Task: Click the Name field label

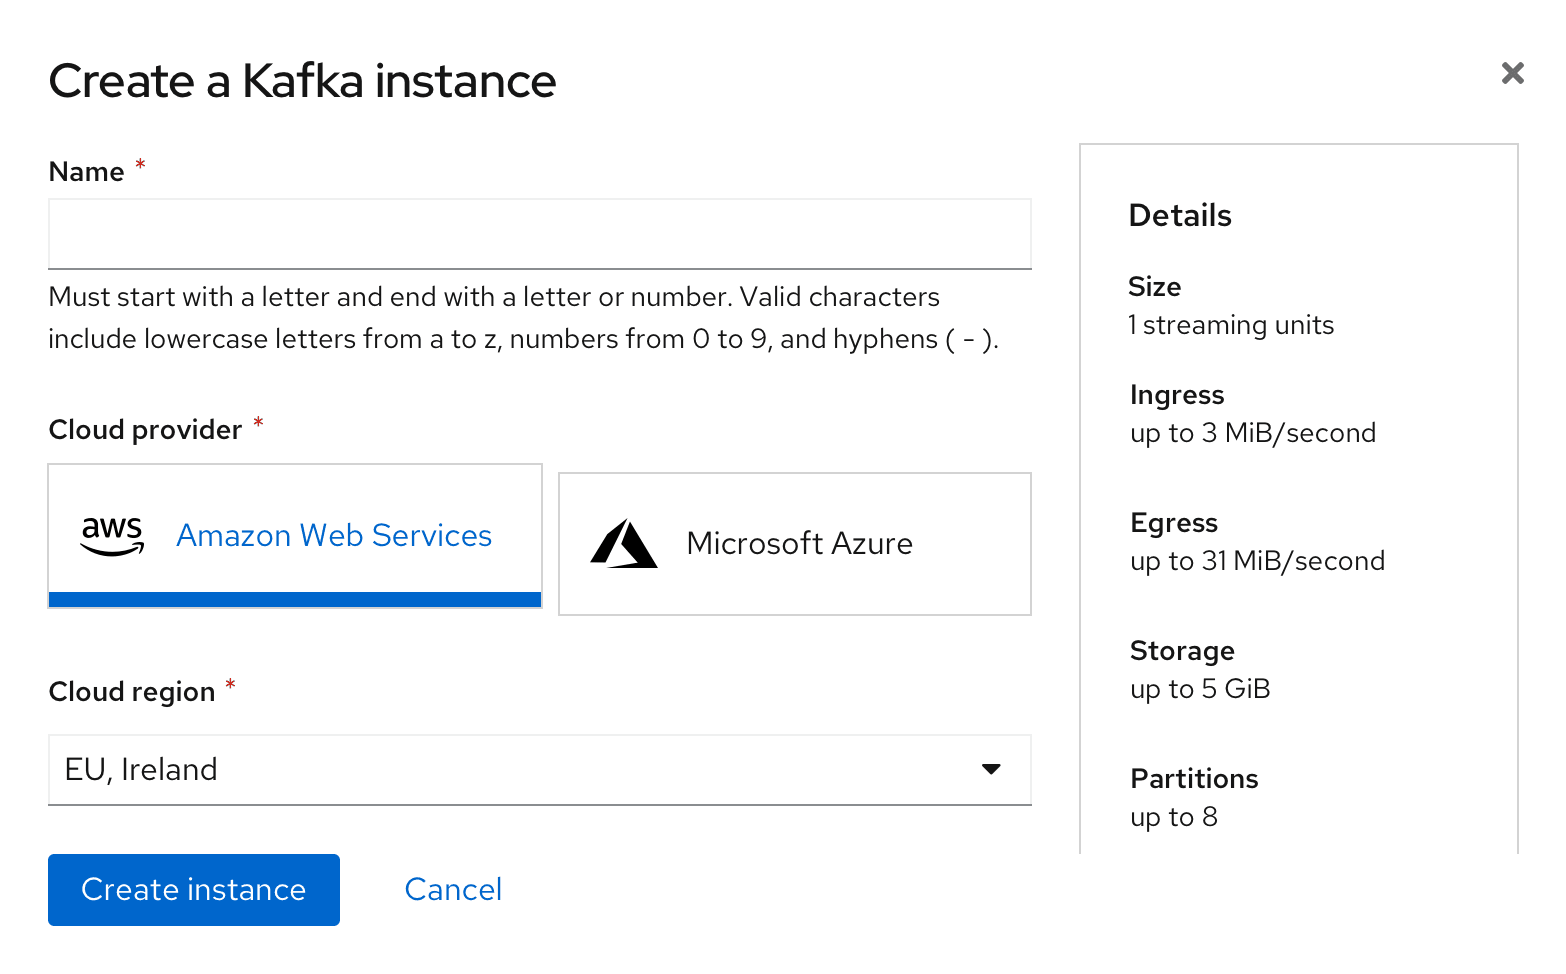Action: 86,172
